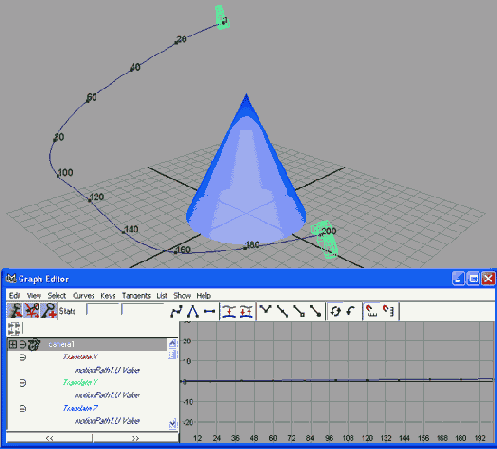
Task: Select the blue cone in viewport
Action: [x=246, y=173]
